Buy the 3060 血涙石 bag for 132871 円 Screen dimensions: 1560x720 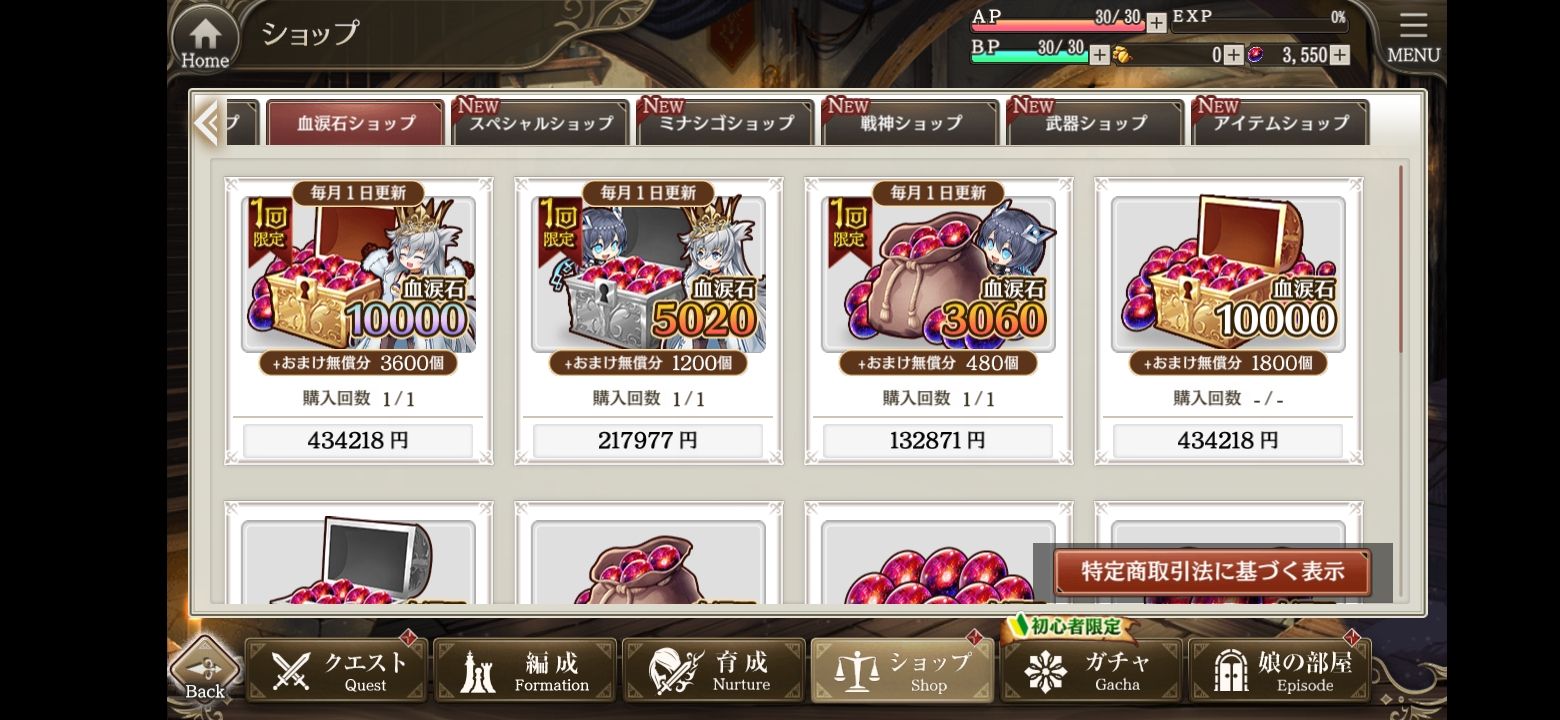pyautogui.click(x=938, y=440)
